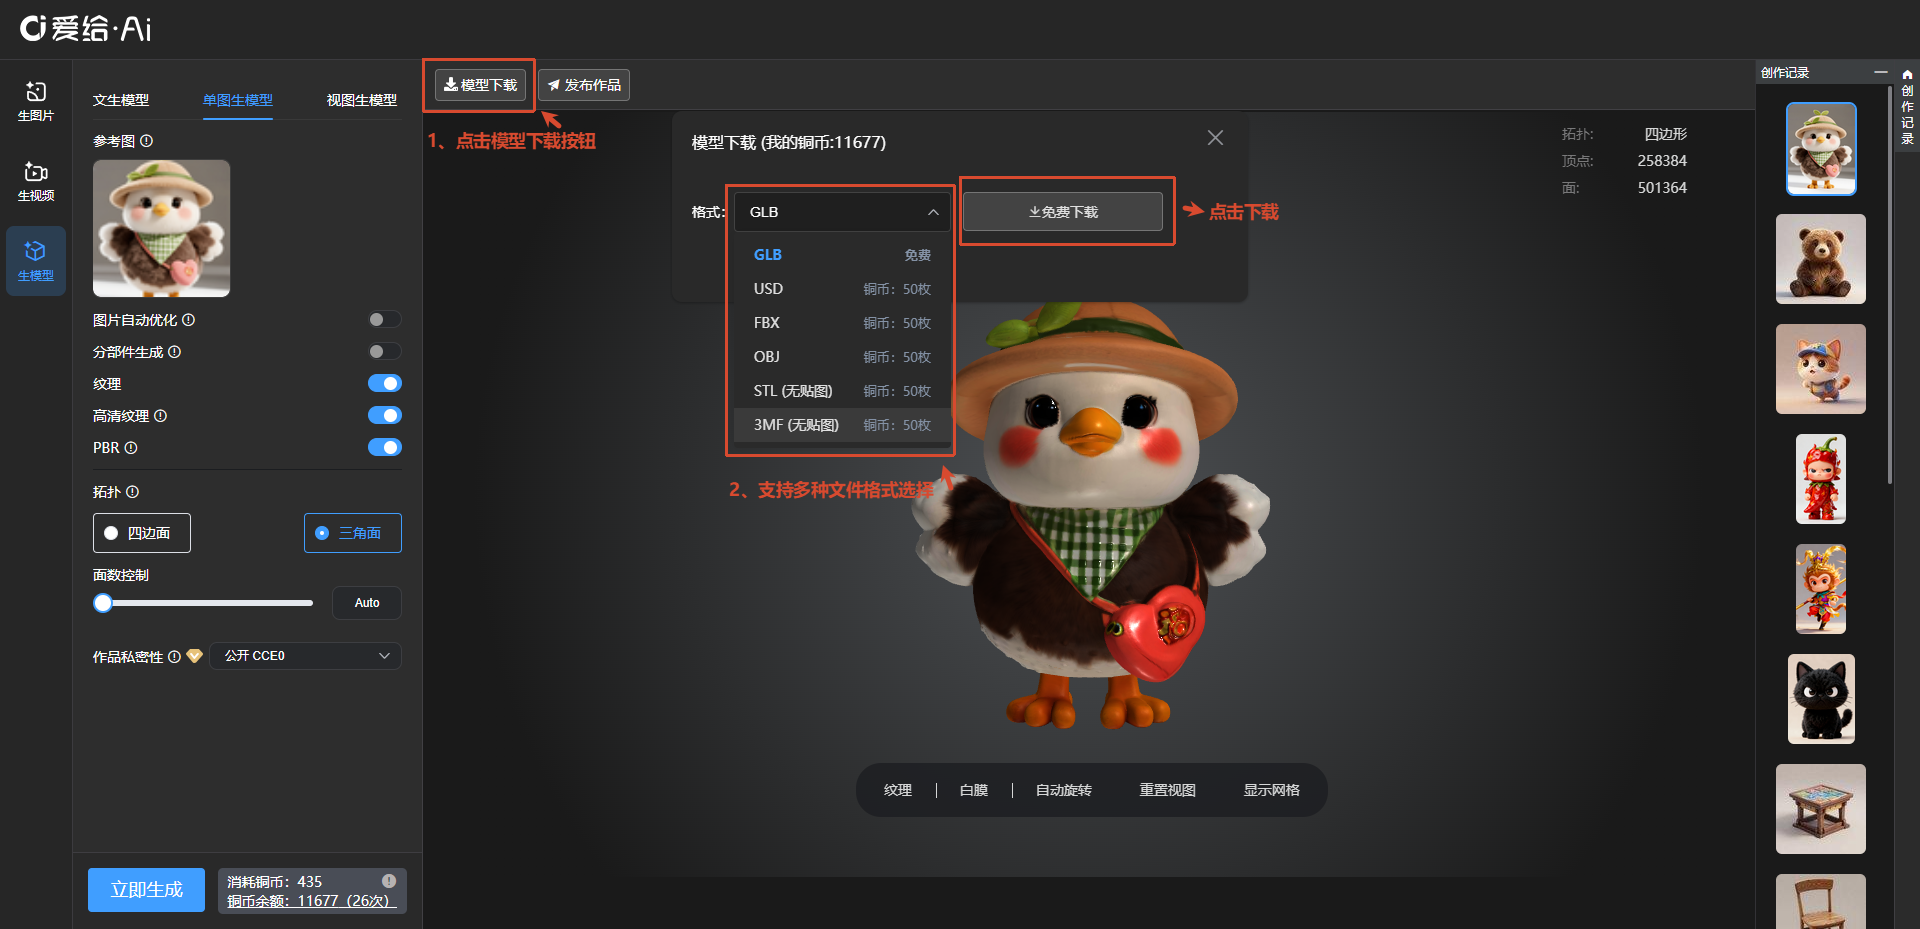Click the info icon beside 参考图
1920x929 pixels.
click(x=147, y=141)
